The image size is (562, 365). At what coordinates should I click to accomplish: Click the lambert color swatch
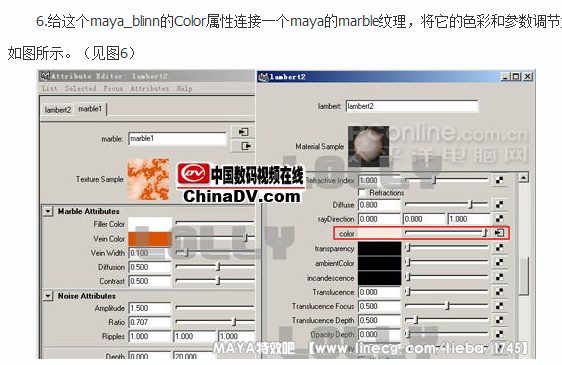tap(379, 233)
